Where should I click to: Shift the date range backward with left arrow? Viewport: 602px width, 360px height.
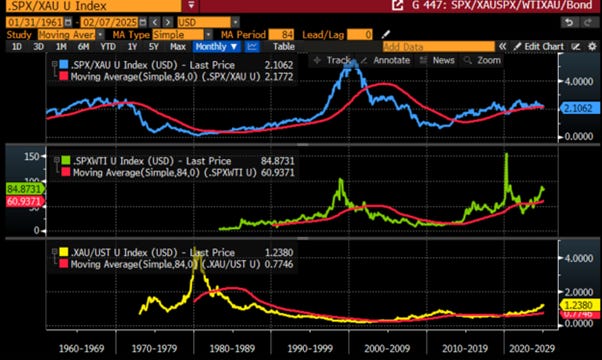click(x=155, y=22)
